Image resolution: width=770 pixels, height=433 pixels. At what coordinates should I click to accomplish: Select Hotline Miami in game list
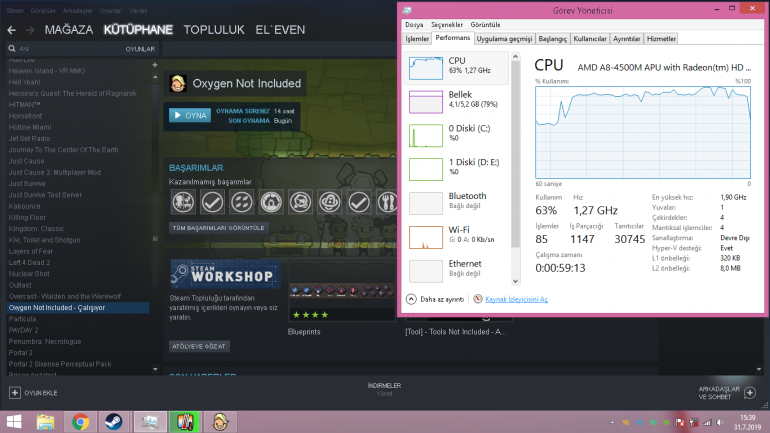pyautogui.click(x=30, y=127)
